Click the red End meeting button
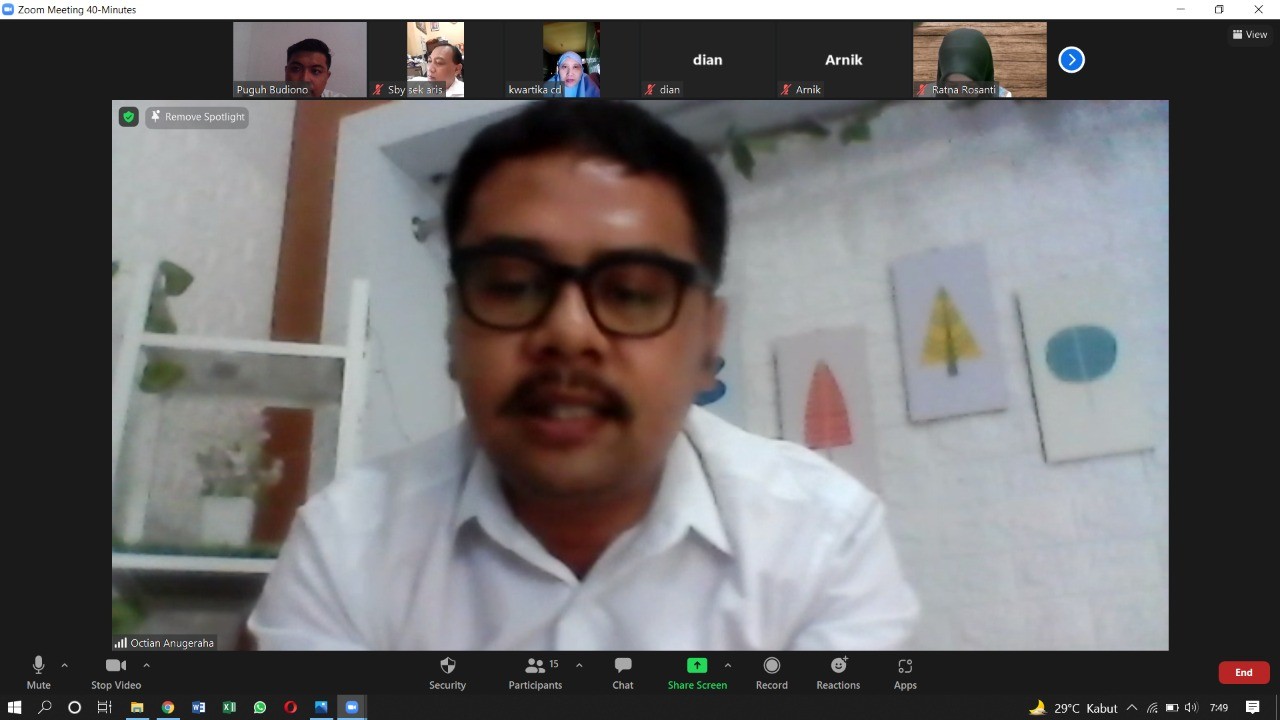Image resolution: width=1280 pixels, height=720 pixels. (x=1243, y=672)
